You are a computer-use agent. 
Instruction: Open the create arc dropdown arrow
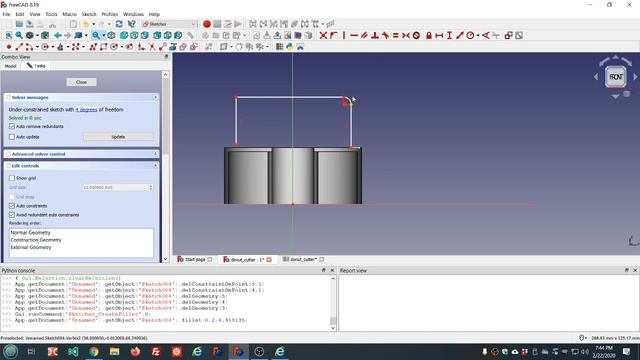pos(37,47)
